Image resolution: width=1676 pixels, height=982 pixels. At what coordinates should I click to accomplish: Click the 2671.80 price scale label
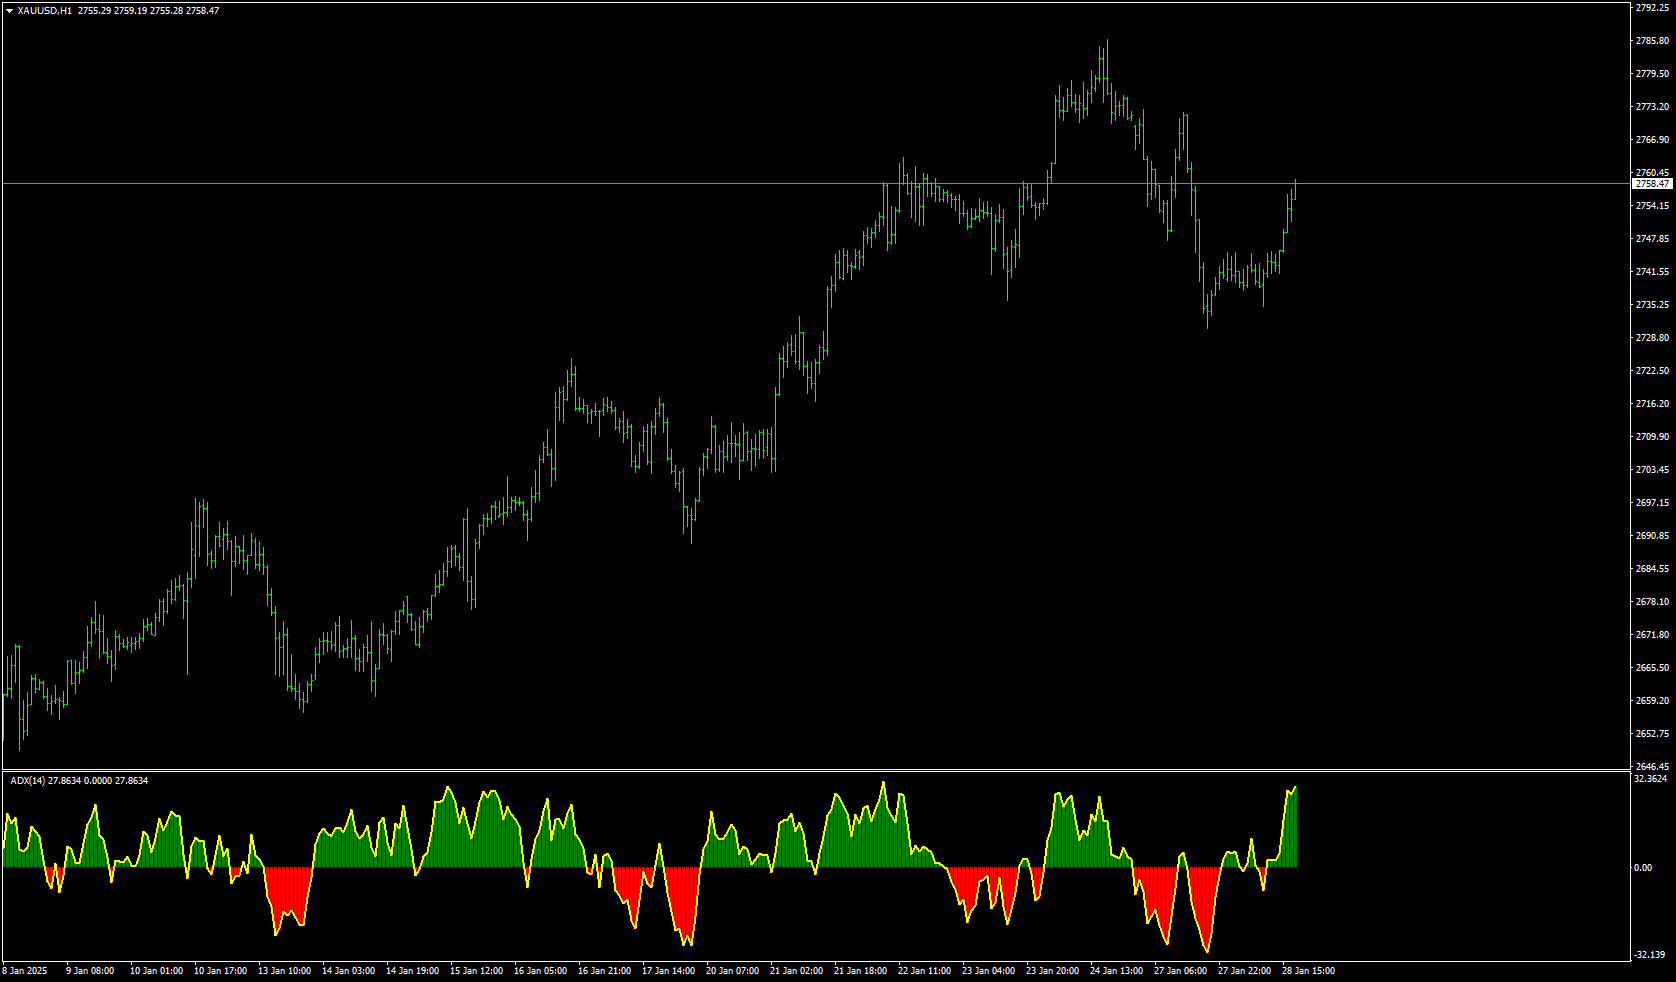pyautogui.click(x=1652, y=635)
